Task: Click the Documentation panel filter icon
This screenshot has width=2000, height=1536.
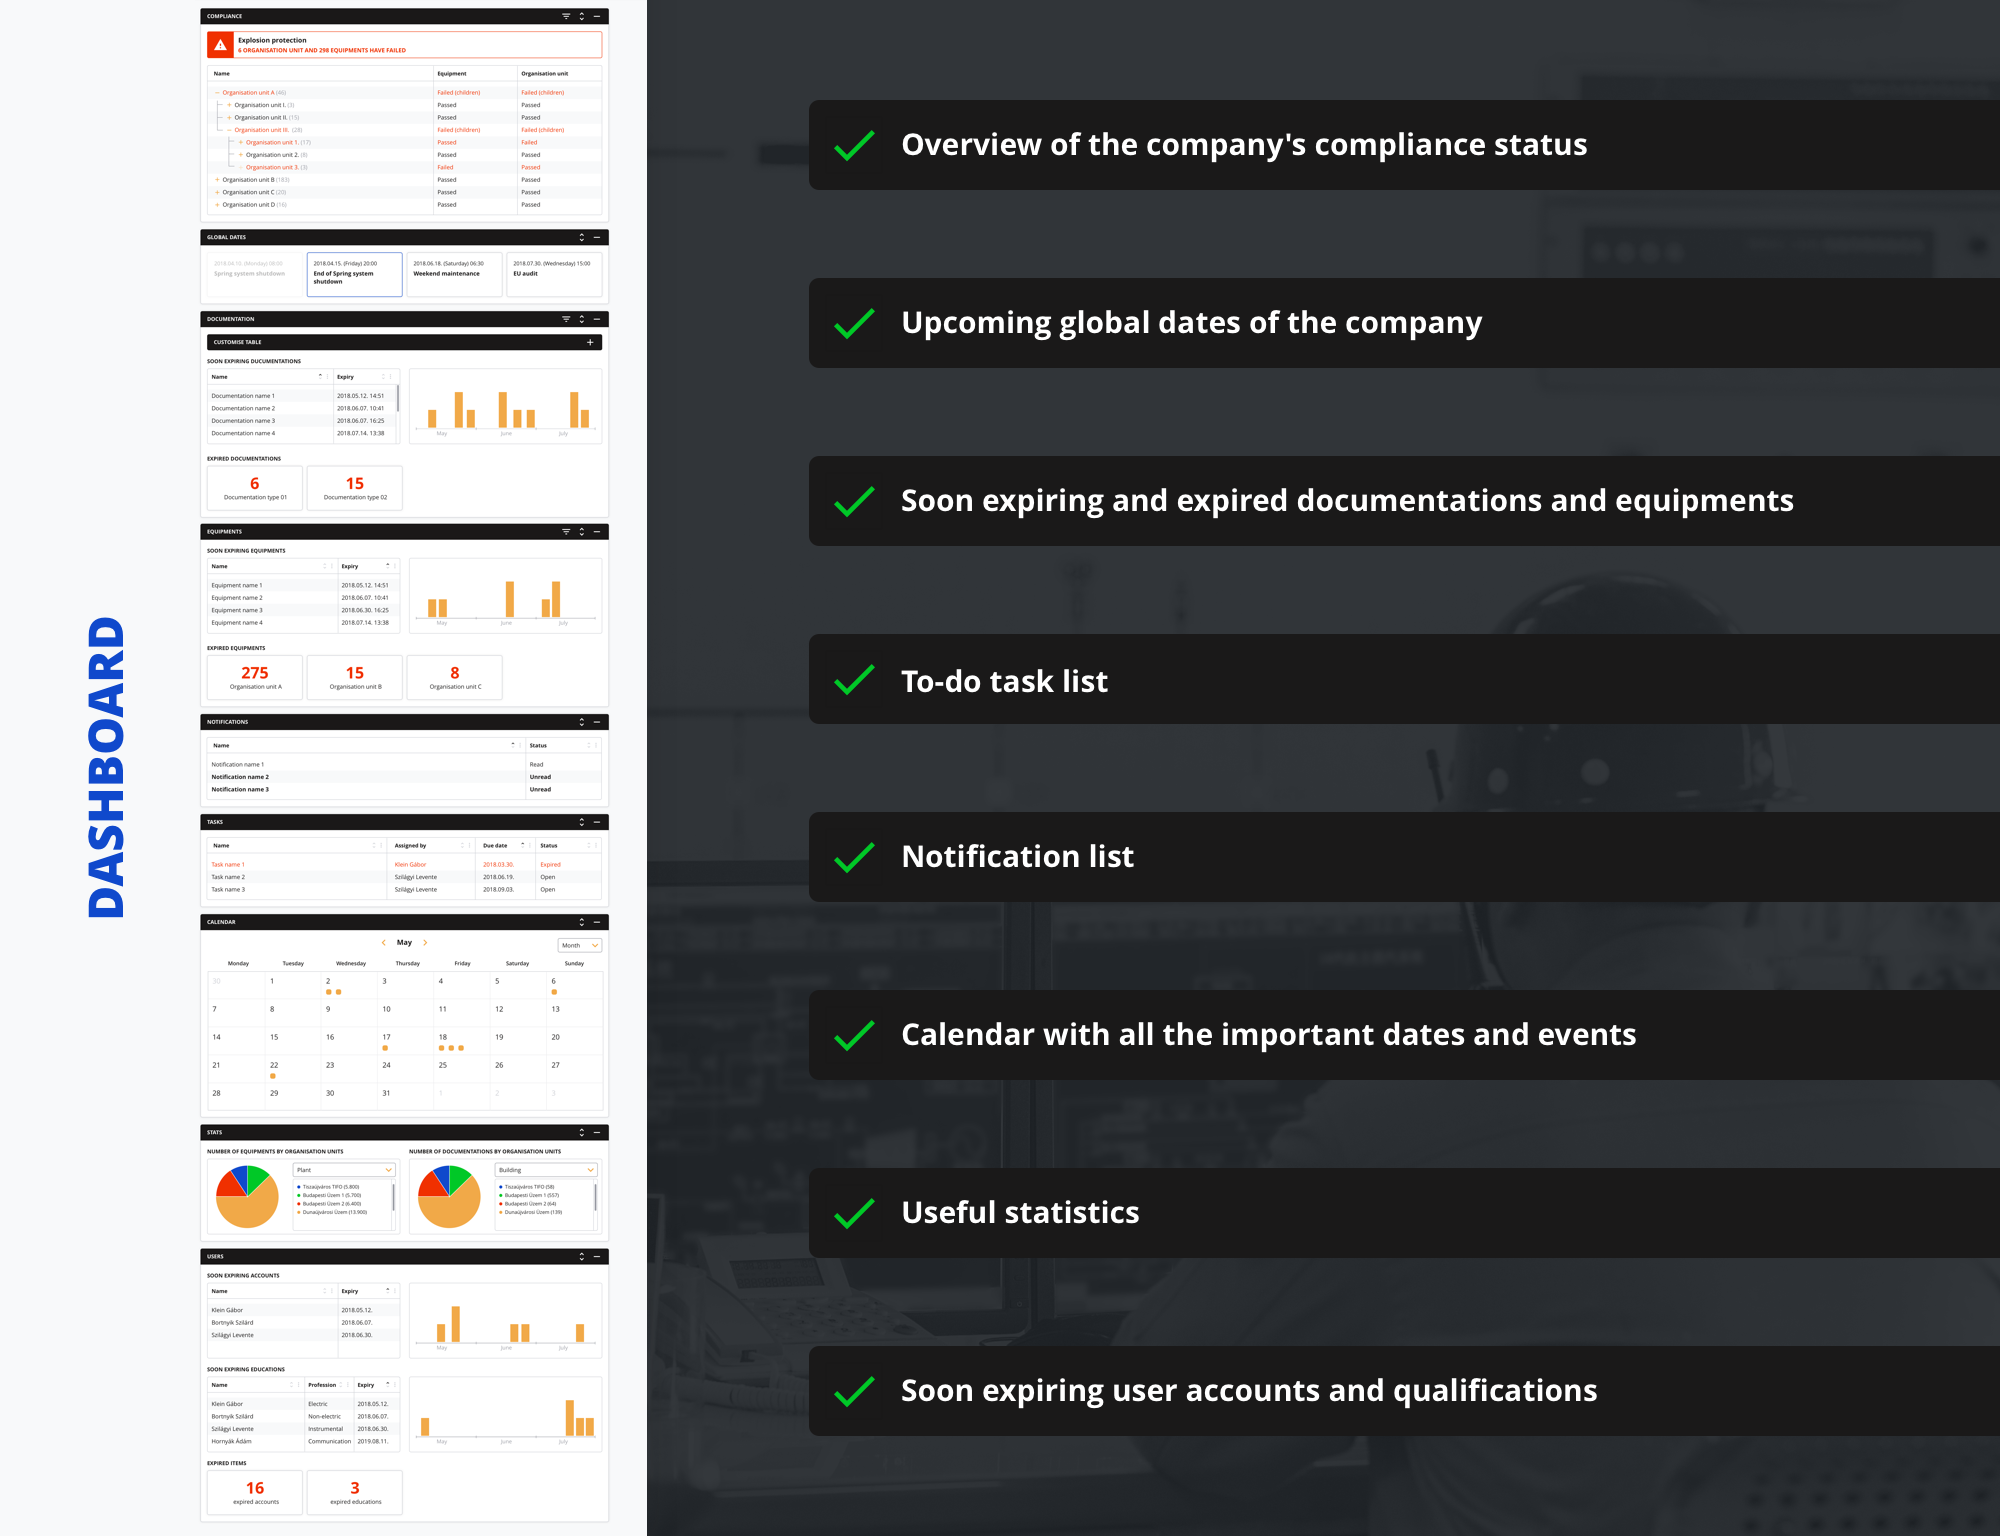Action: point(566,319)
